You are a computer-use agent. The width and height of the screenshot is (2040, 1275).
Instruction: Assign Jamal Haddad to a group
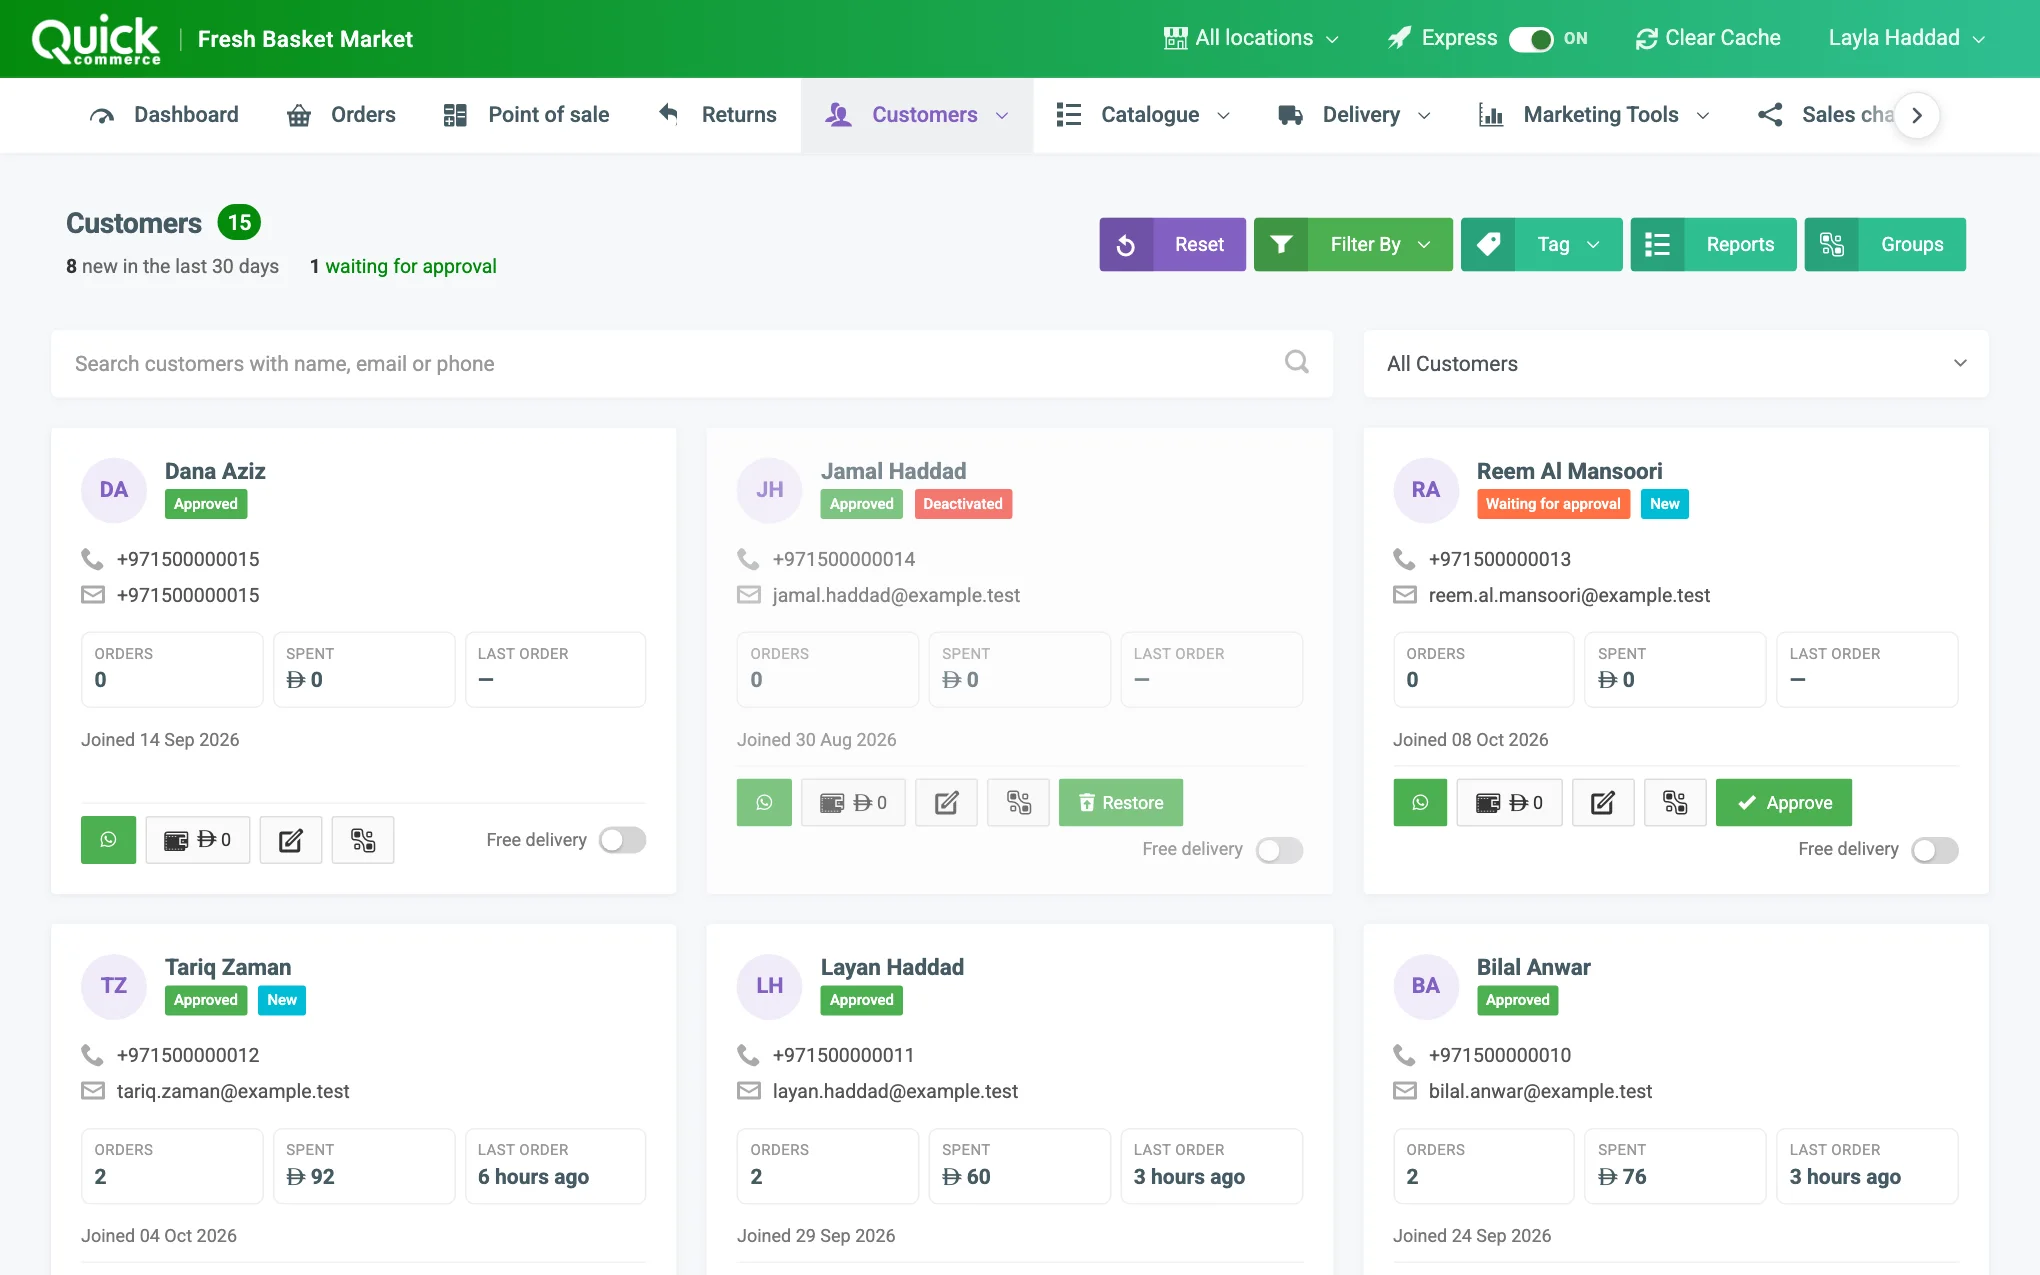1019,803
